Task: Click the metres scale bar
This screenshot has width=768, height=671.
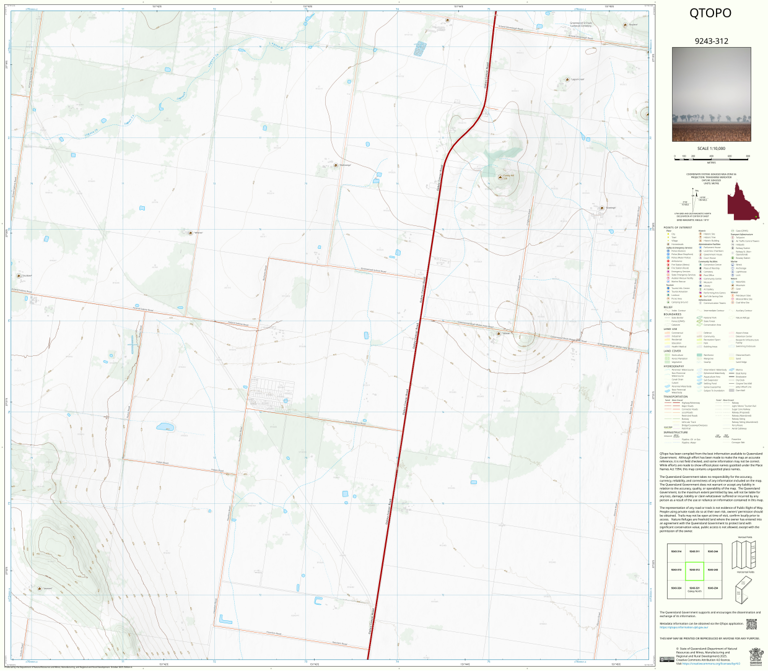Action: [x=712, y=157]
